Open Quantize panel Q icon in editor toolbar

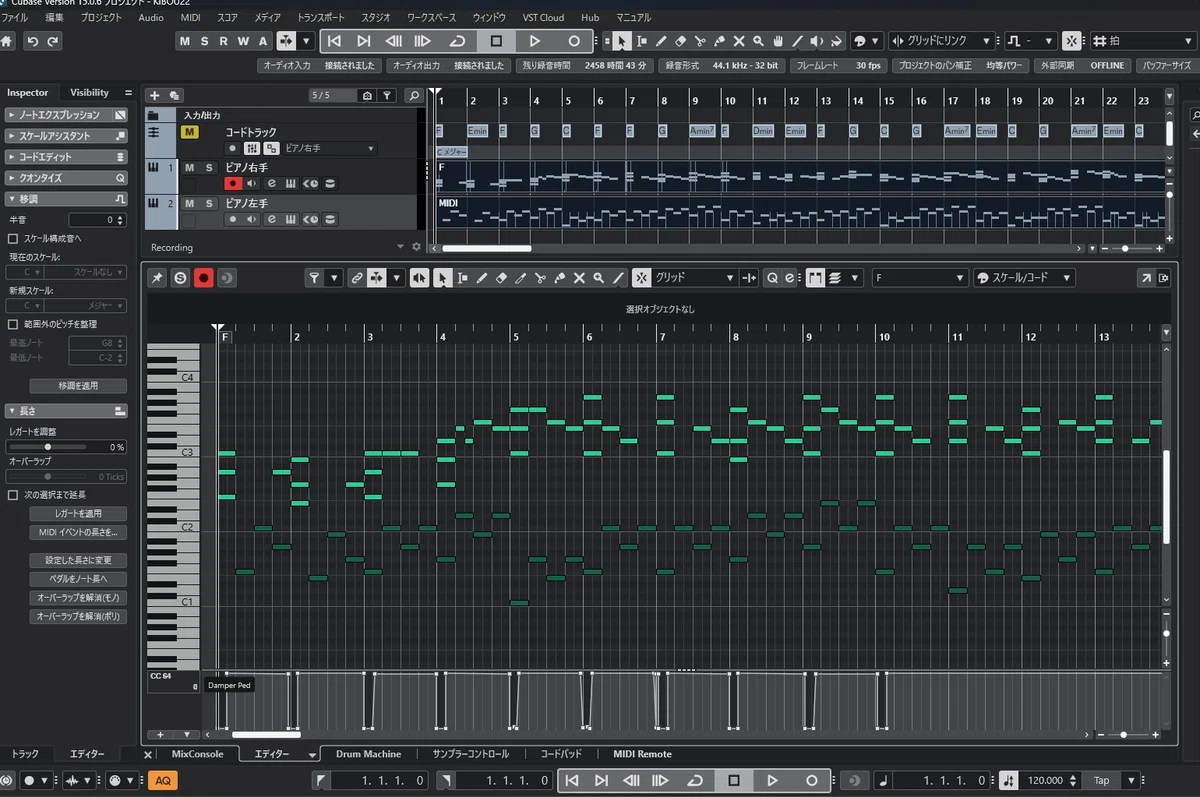(772, 278)
